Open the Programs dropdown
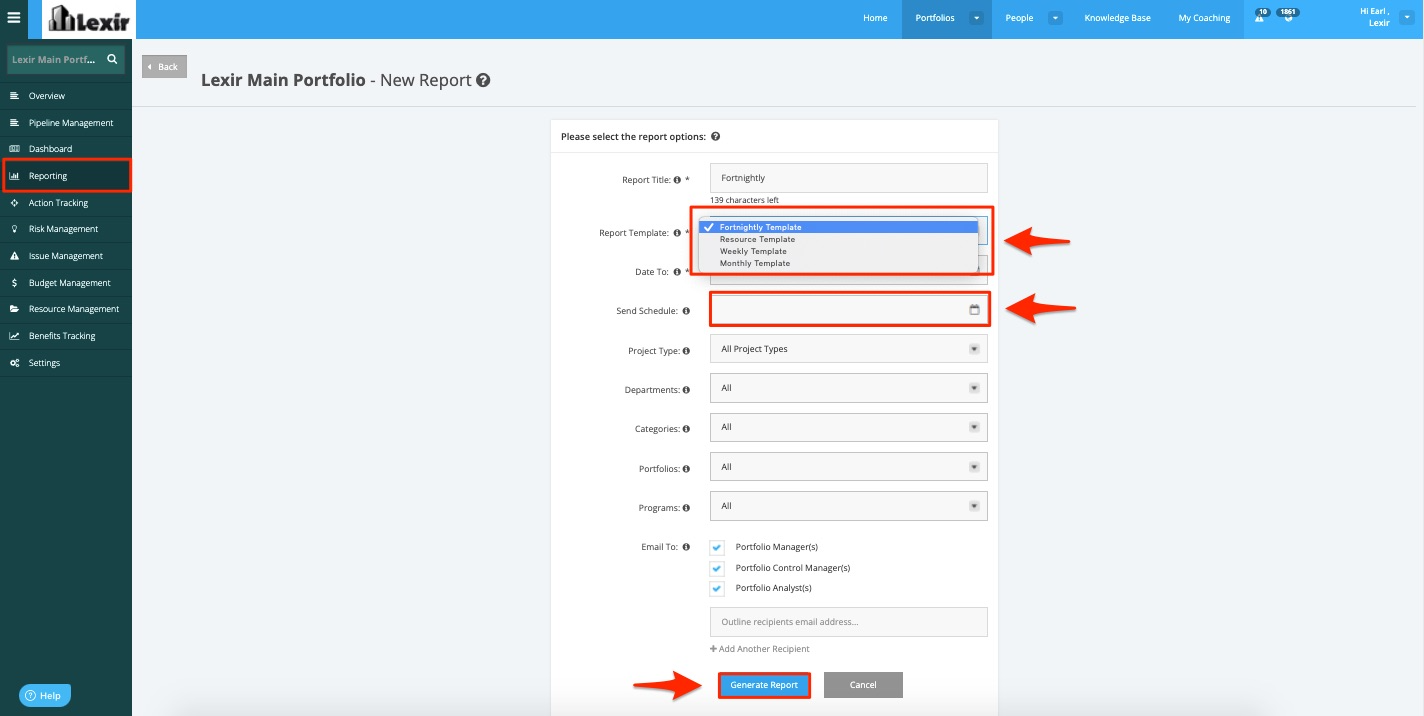 point(848,506)
